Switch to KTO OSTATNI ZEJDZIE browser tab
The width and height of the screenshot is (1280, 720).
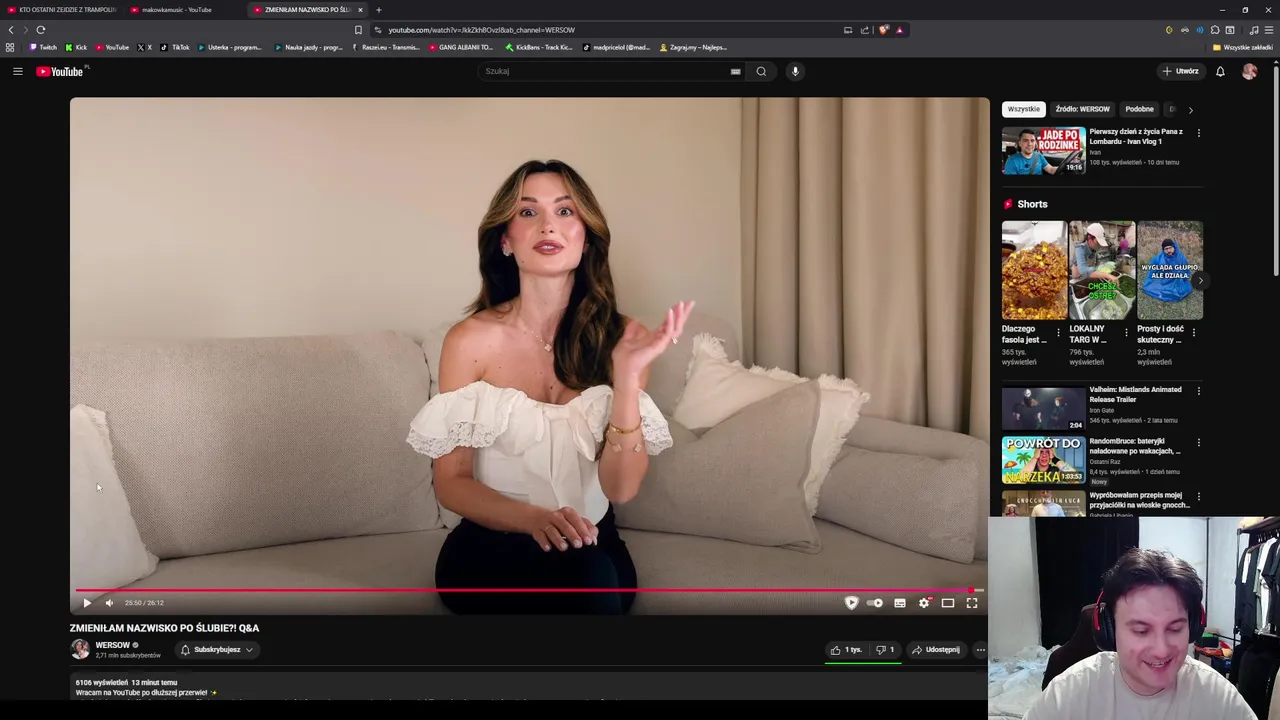[x=62, y=10]
